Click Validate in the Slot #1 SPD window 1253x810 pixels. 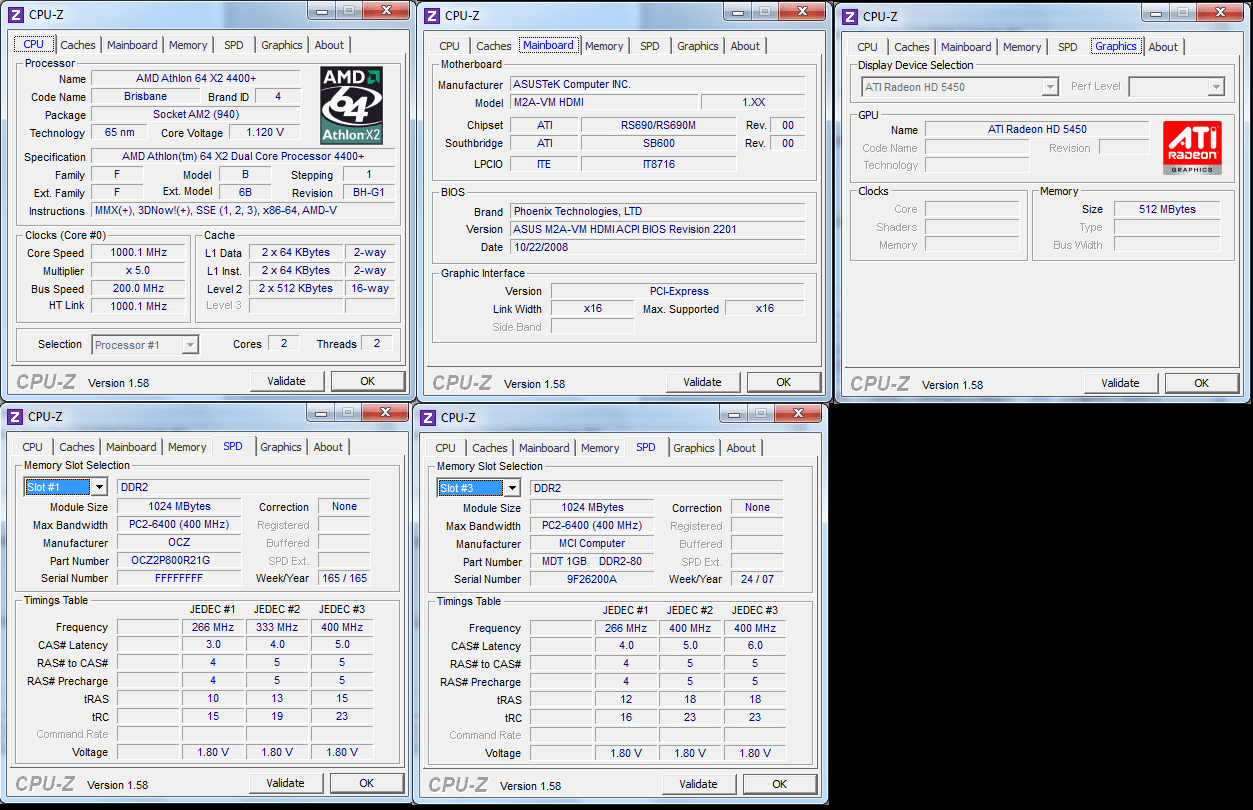[285, 783]
